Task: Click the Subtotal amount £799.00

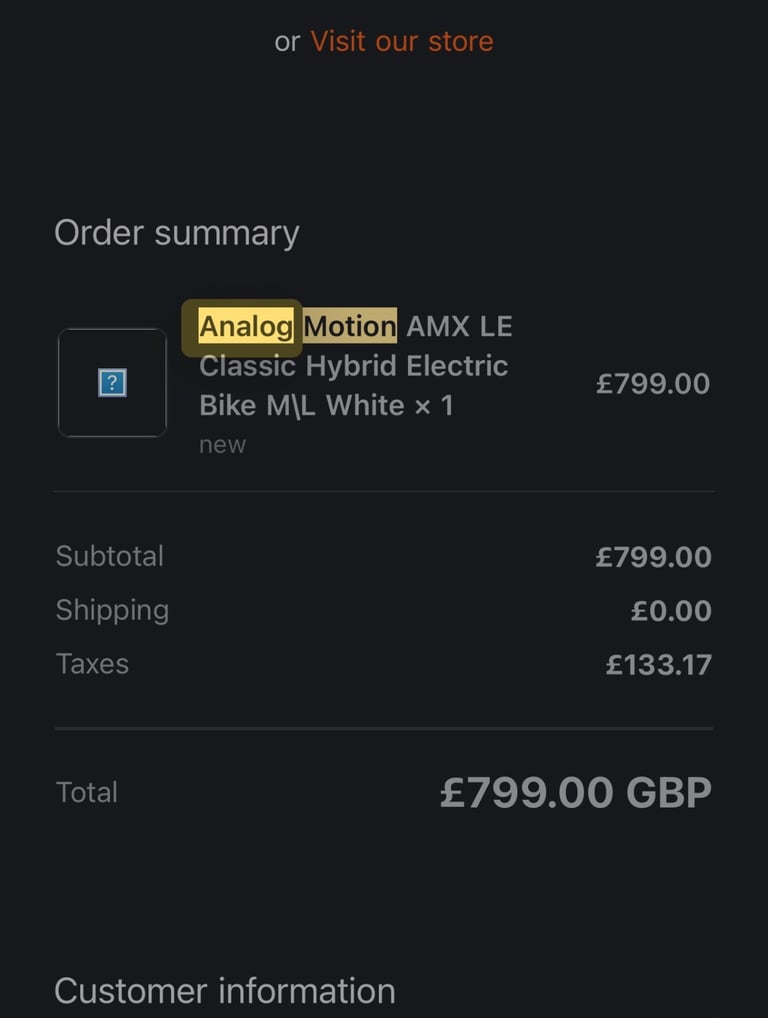Action: pyautogui.click(x=653, y=557)
